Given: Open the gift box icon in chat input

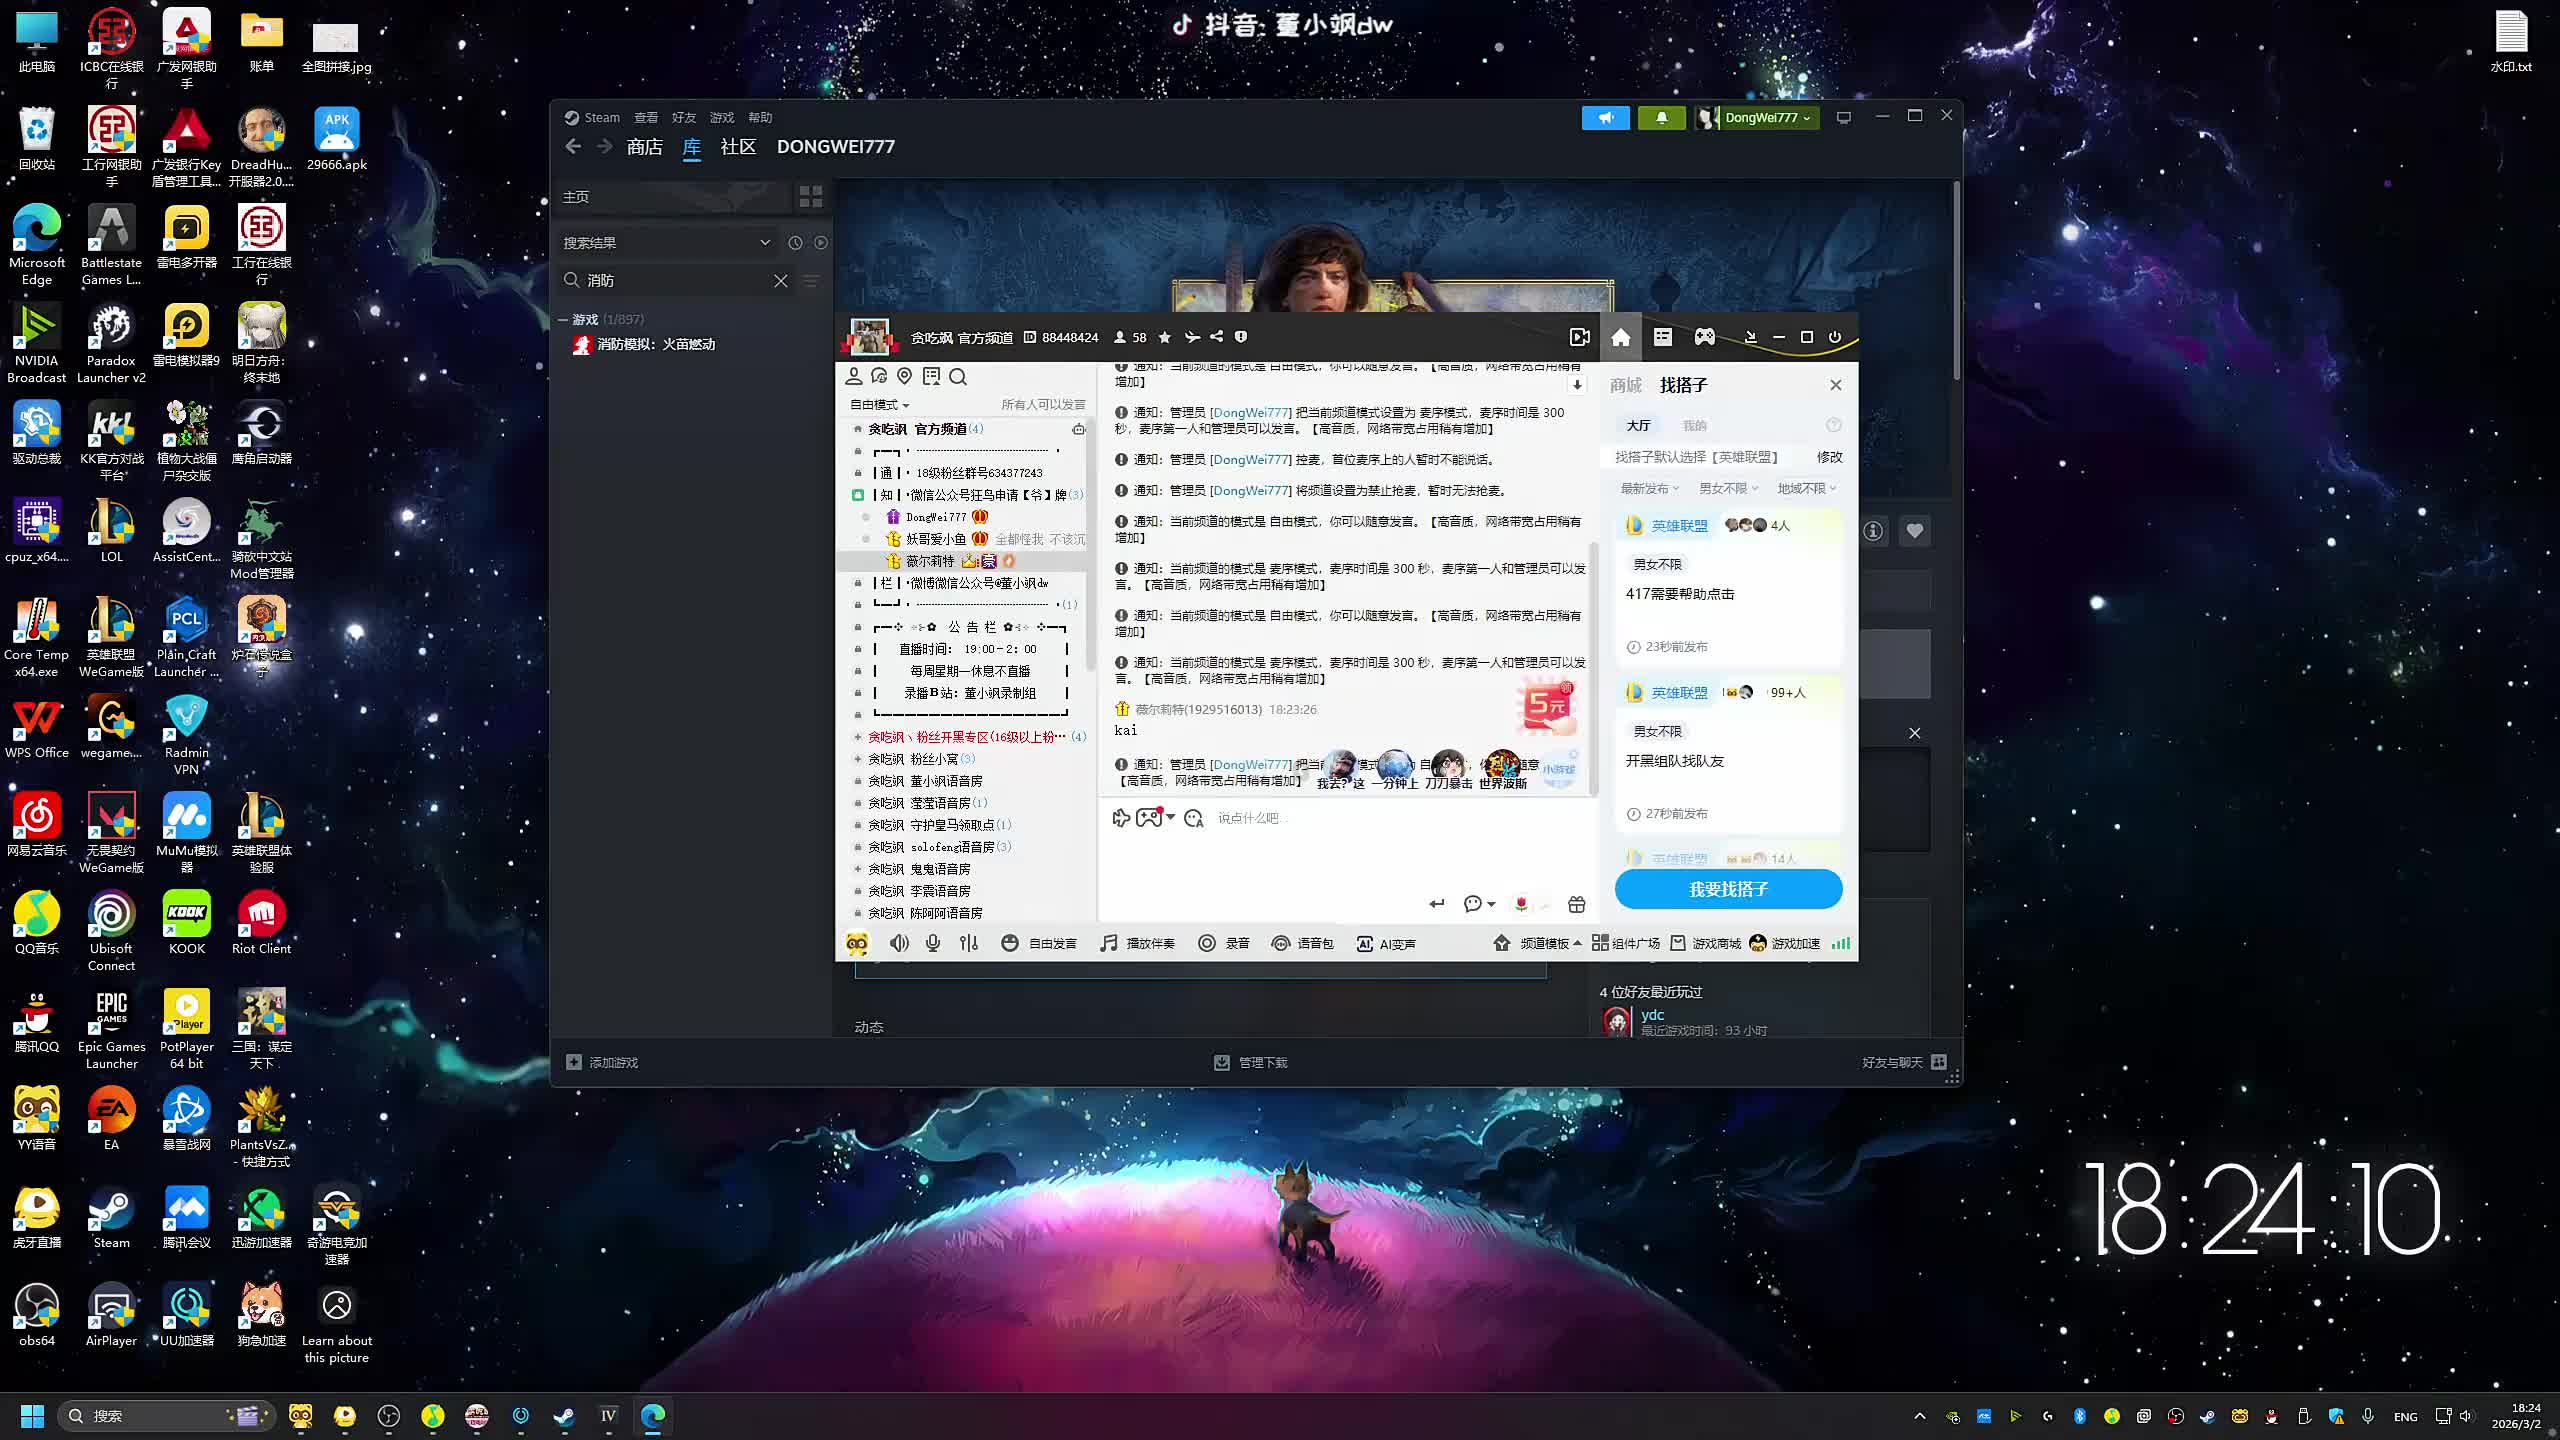Looking at the screenshot, I should [x=1576, y=904].
